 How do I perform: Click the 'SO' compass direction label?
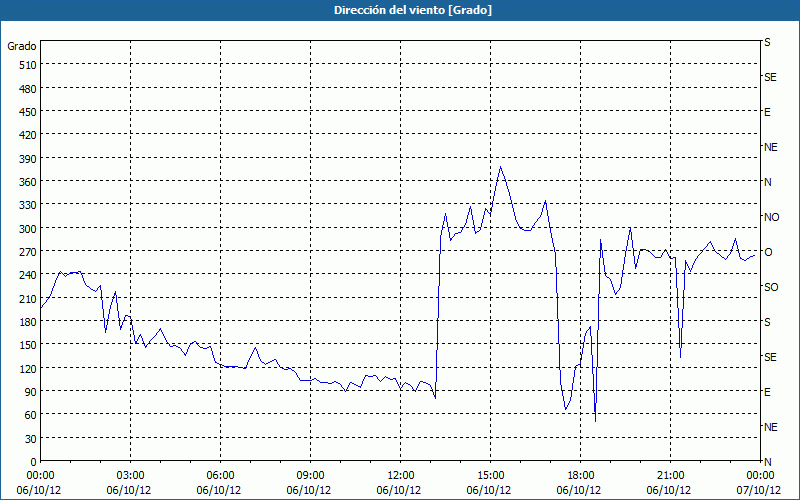click(771, 287)
